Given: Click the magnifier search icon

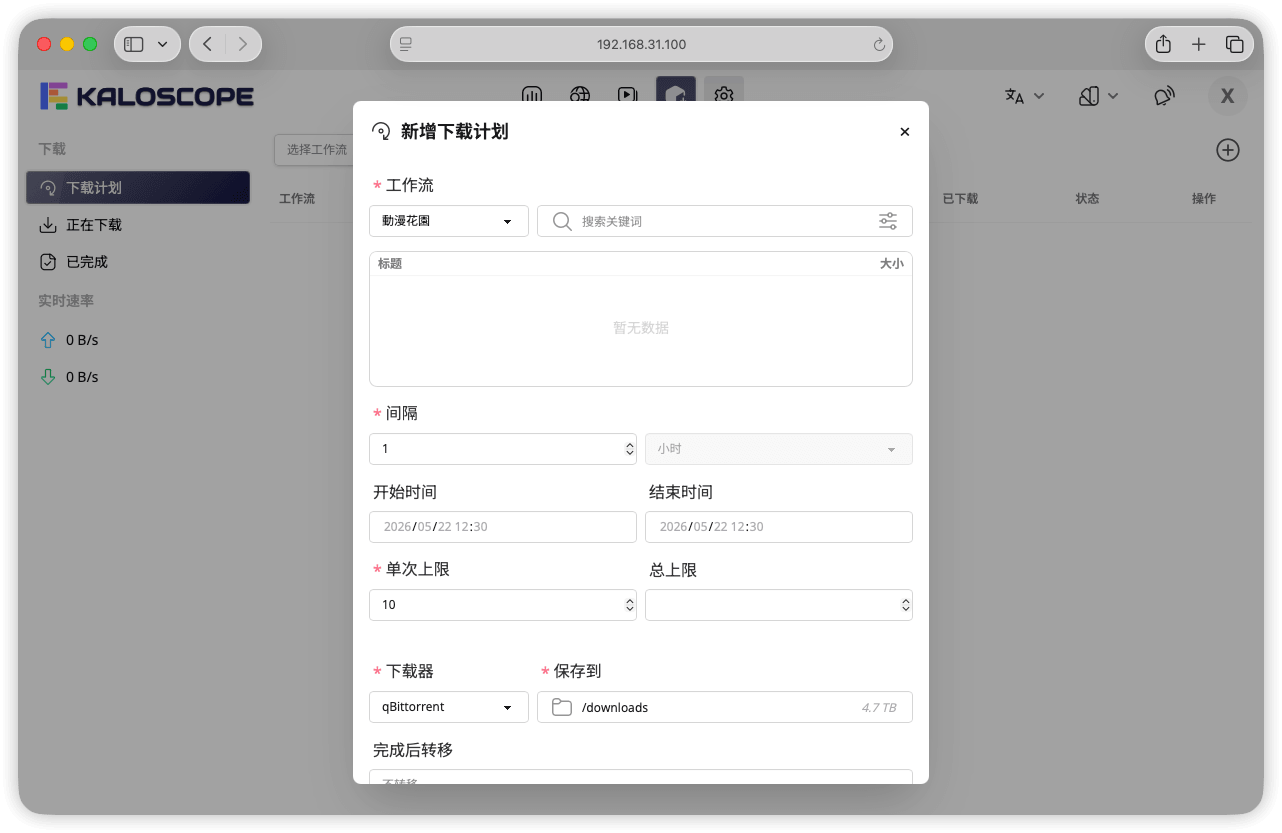Looking at the screenshot, I should coord(562,221).
